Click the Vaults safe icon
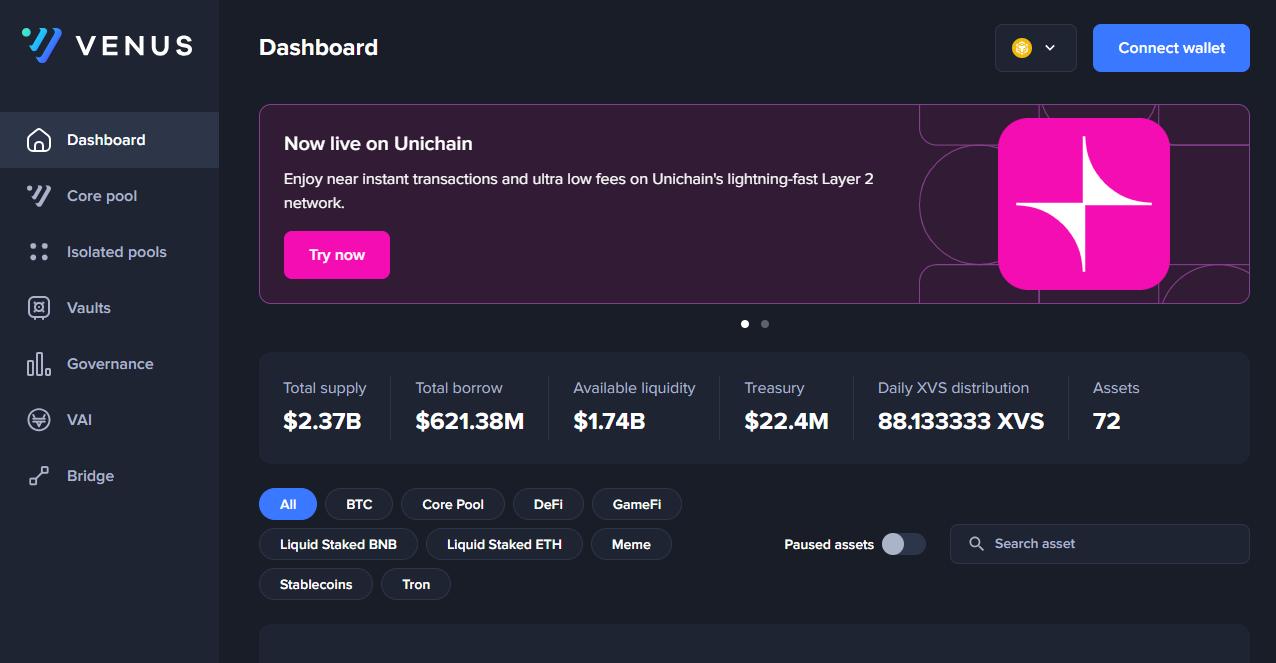 (39, 308)
